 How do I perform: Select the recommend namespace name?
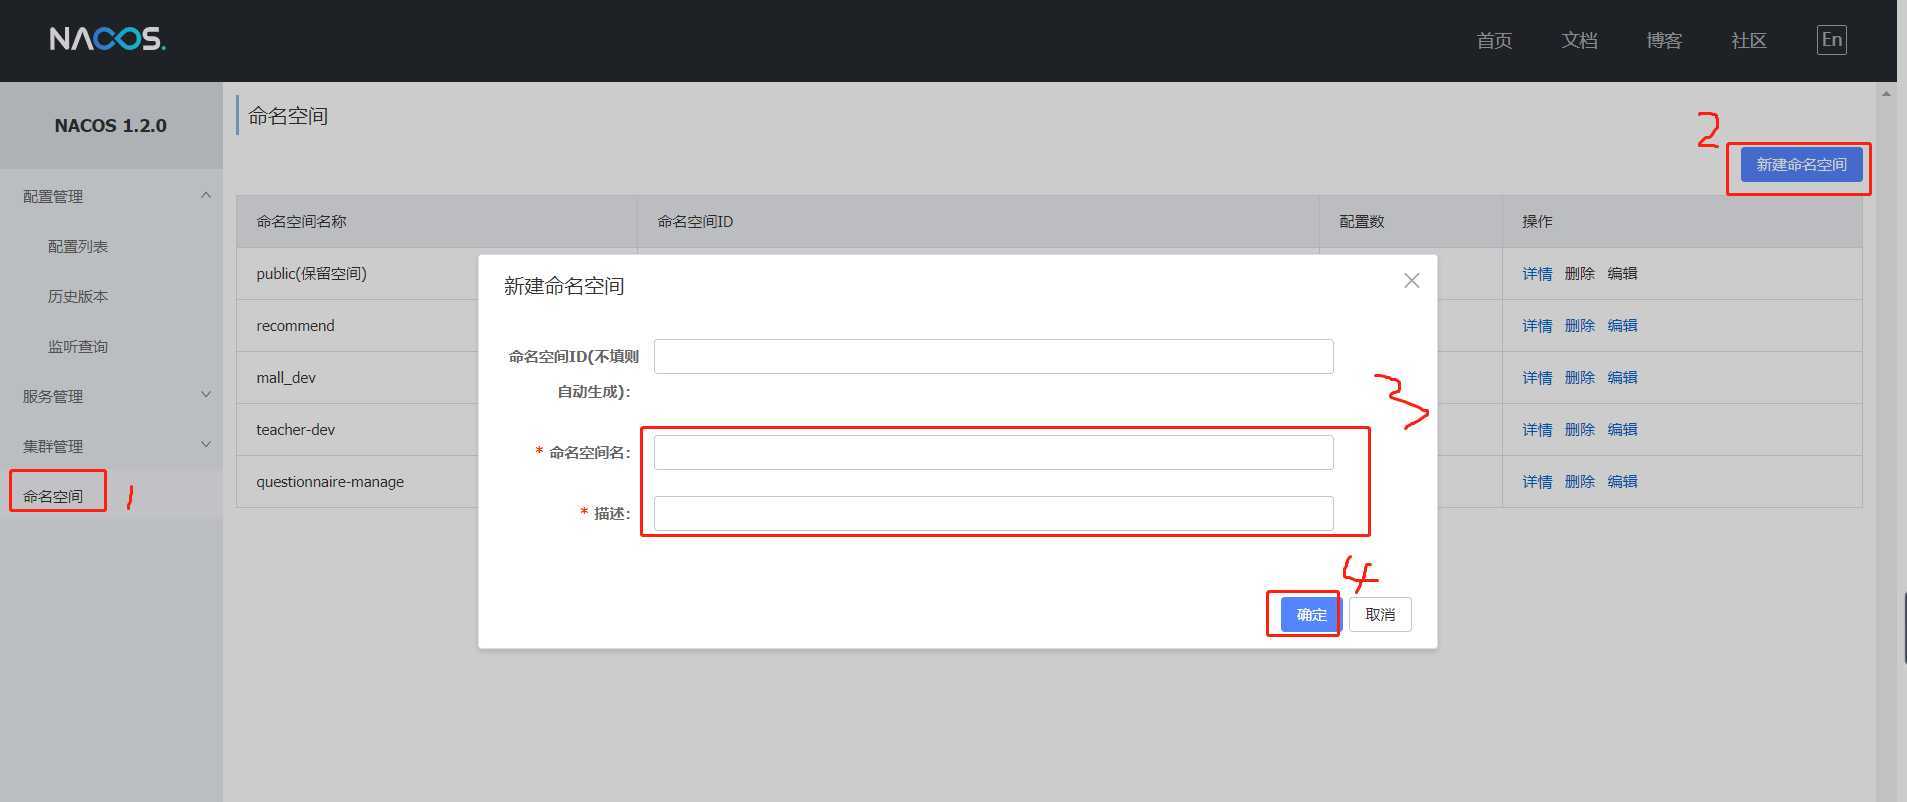tap(295, 326)
